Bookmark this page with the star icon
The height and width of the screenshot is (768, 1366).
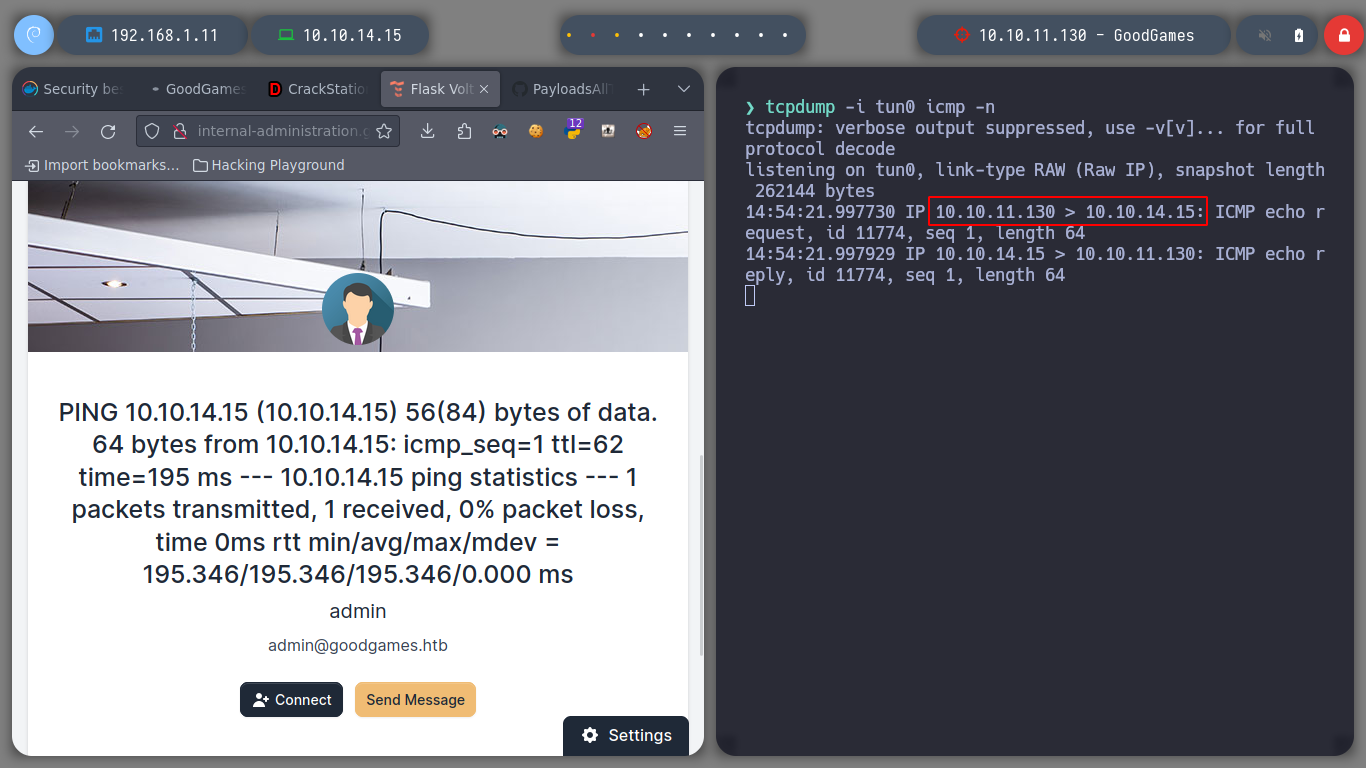(384, 131)
